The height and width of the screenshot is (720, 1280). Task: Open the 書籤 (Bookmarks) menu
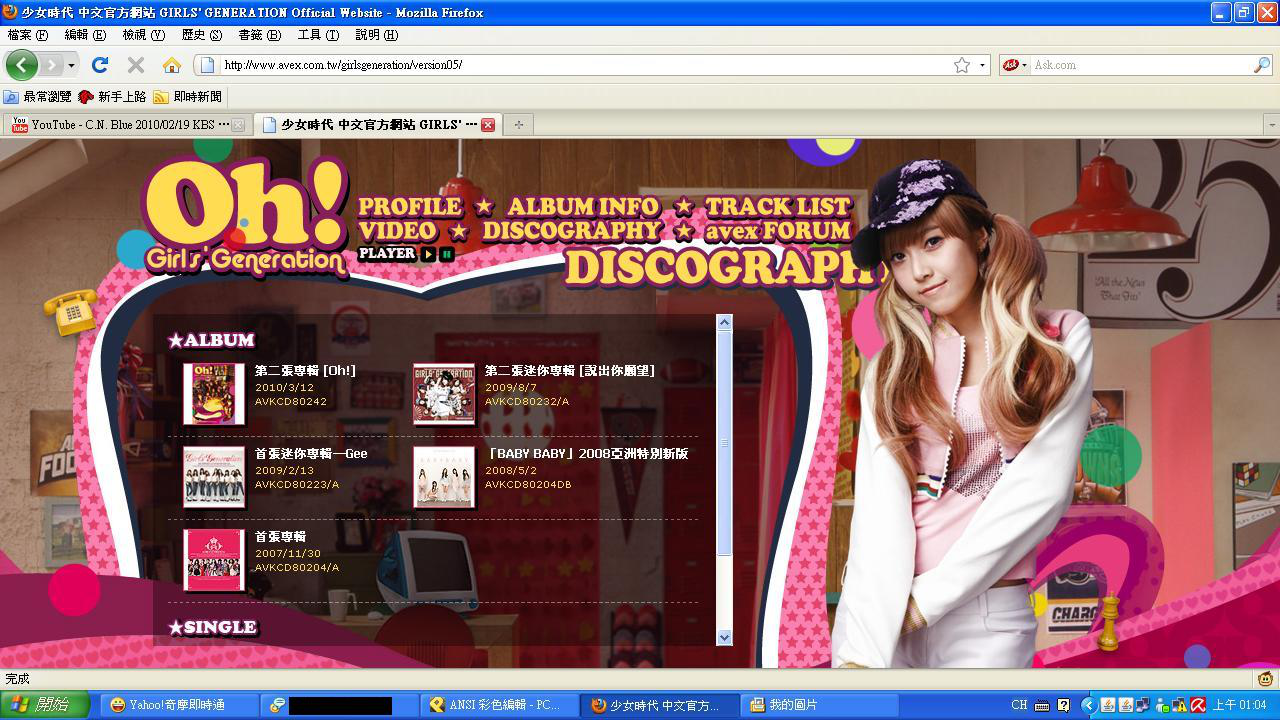(259, 35)
